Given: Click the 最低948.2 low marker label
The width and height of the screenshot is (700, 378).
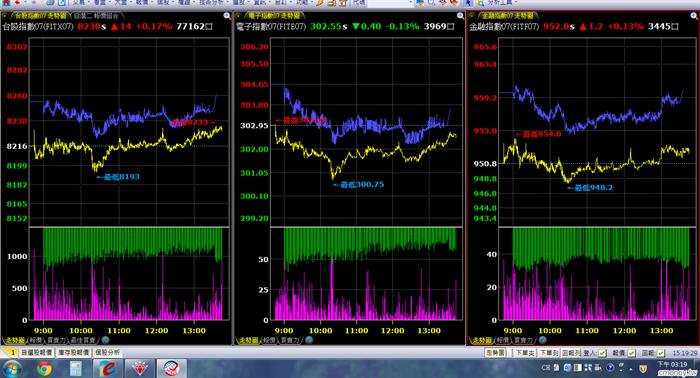Looking at the screenshot, I should 590,188.
